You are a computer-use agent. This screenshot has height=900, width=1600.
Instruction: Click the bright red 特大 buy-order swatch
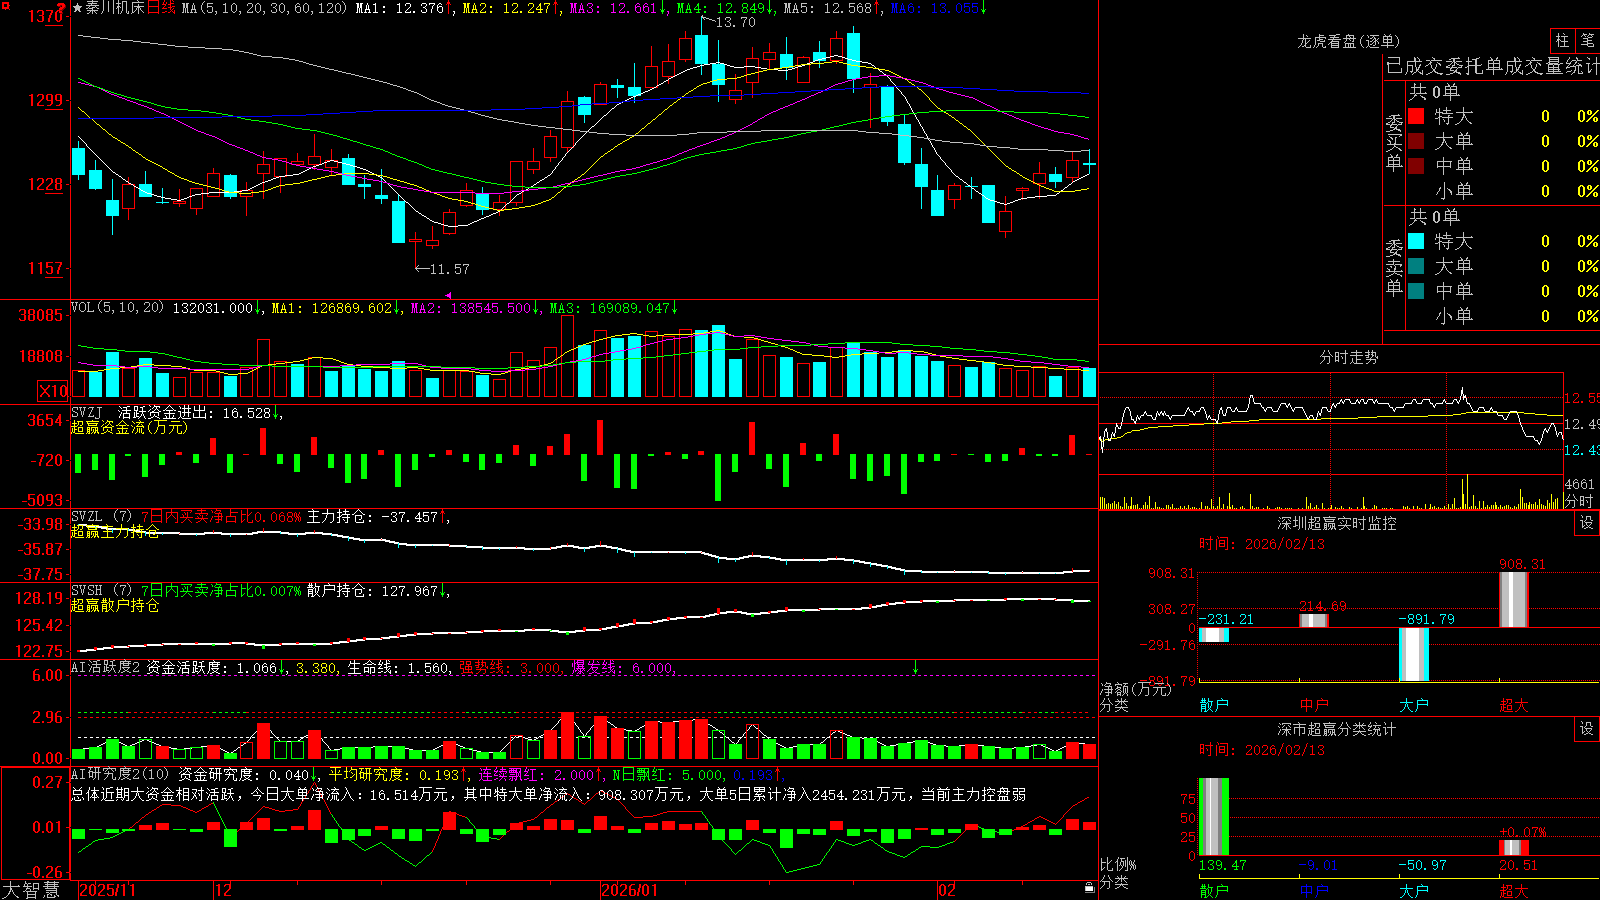point(1416,116)
